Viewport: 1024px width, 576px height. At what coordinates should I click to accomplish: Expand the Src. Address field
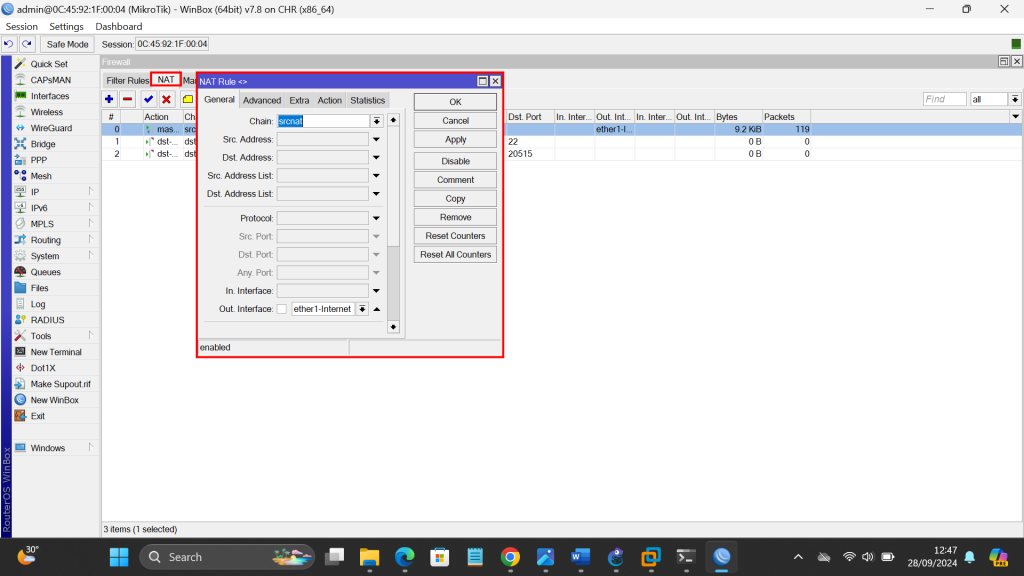tap(377, 140)
